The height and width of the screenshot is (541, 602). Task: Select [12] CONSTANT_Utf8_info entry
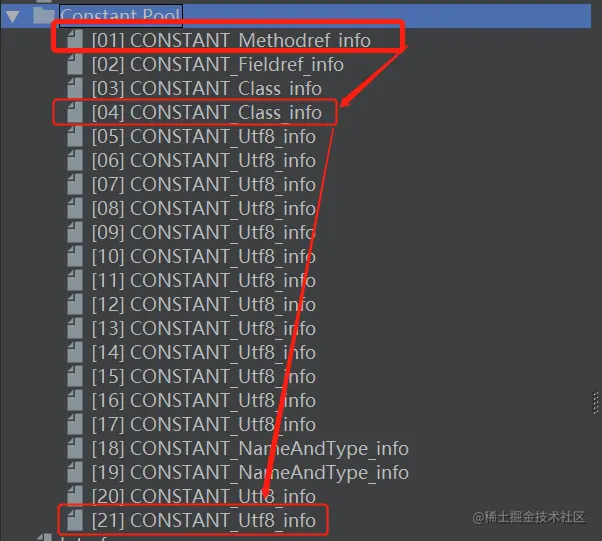click(x=203, y=304)
